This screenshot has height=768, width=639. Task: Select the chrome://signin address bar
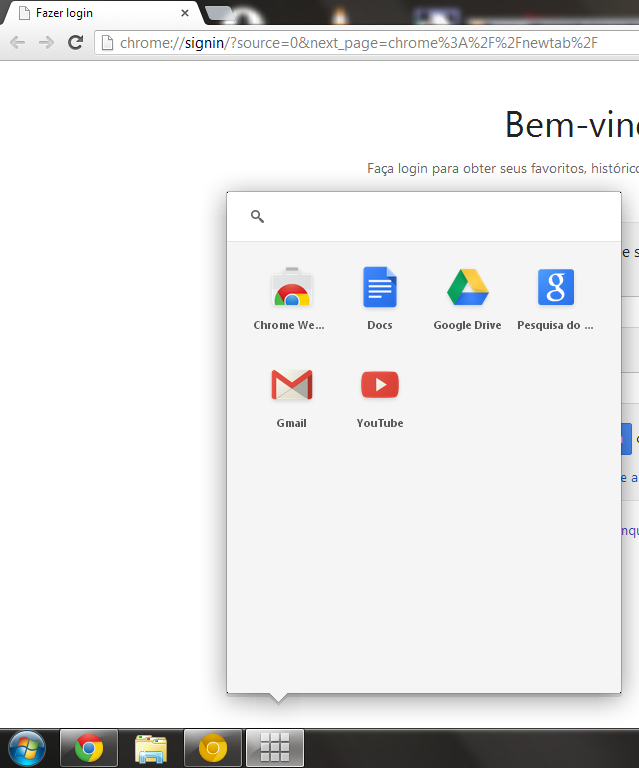tap(360, 42)
